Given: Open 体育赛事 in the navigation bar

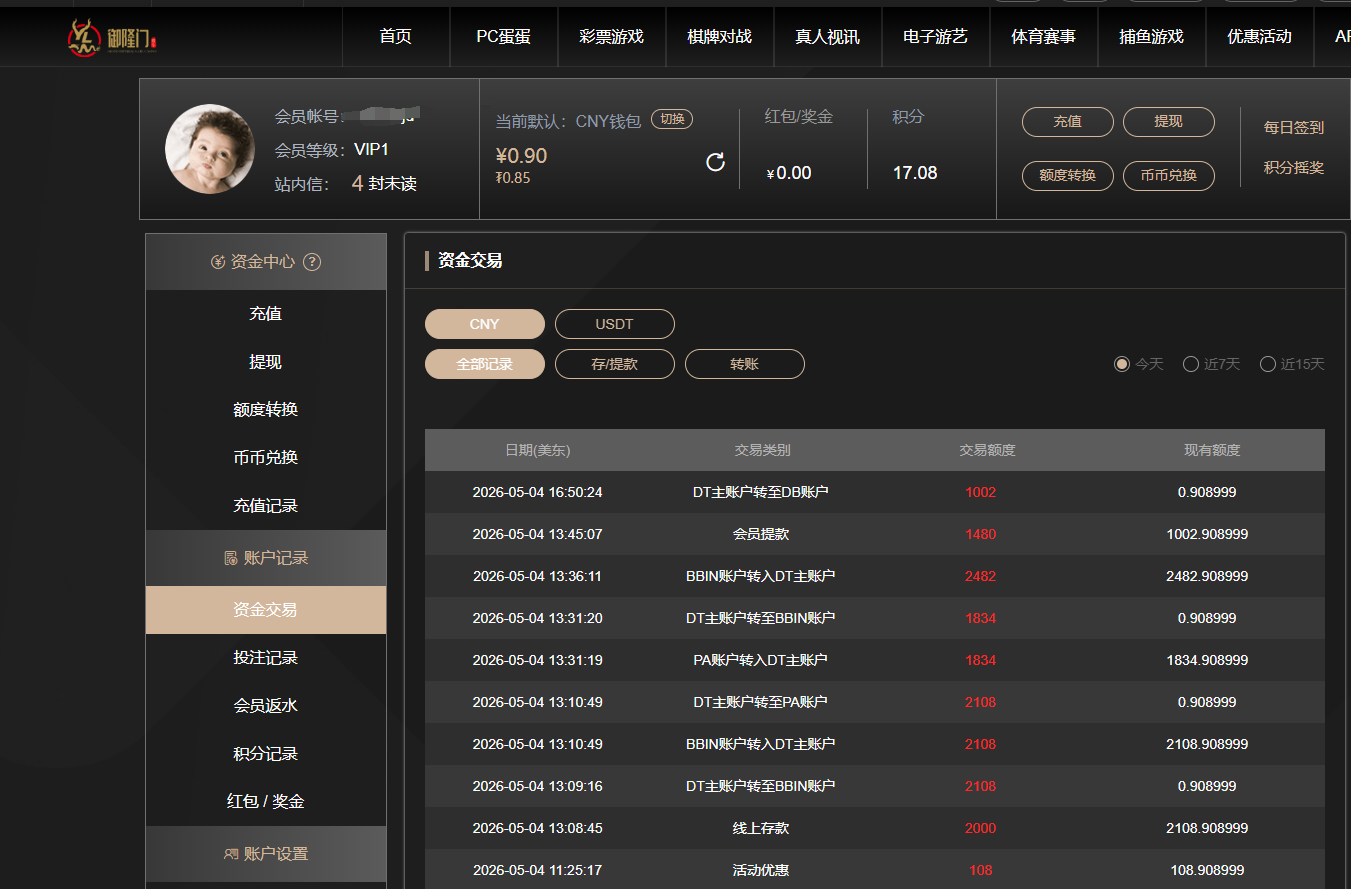Looking at the screenshot, I should pyautogui.click(x=1044, y=37).
